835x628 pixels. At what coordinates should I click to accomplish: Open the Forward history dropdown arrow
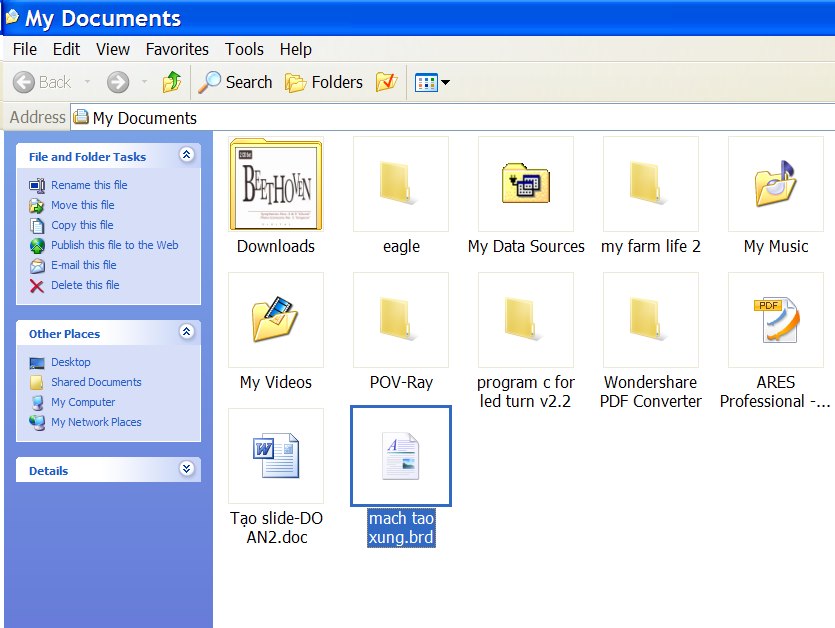click(144, 82)
